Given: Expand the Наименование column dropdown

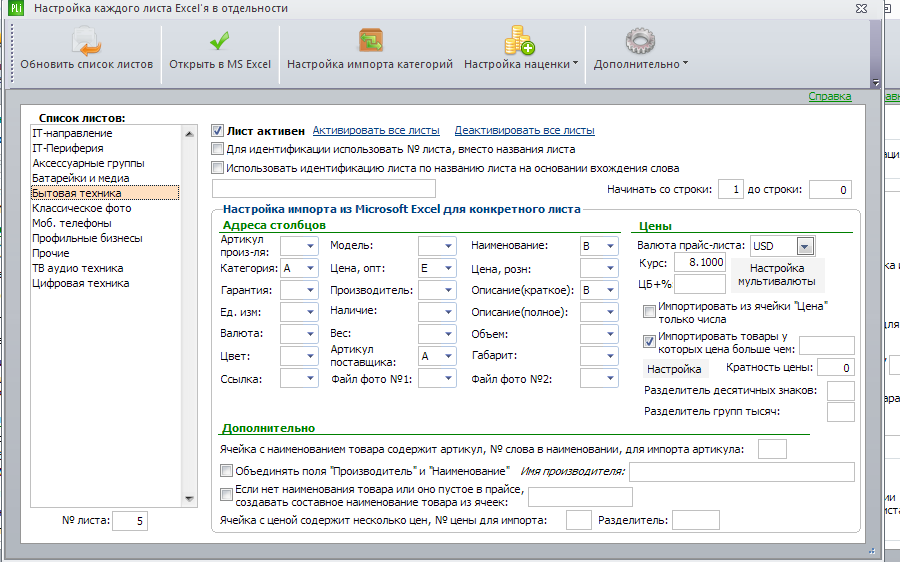Looking at the screenshot, I should coord(610,246).
